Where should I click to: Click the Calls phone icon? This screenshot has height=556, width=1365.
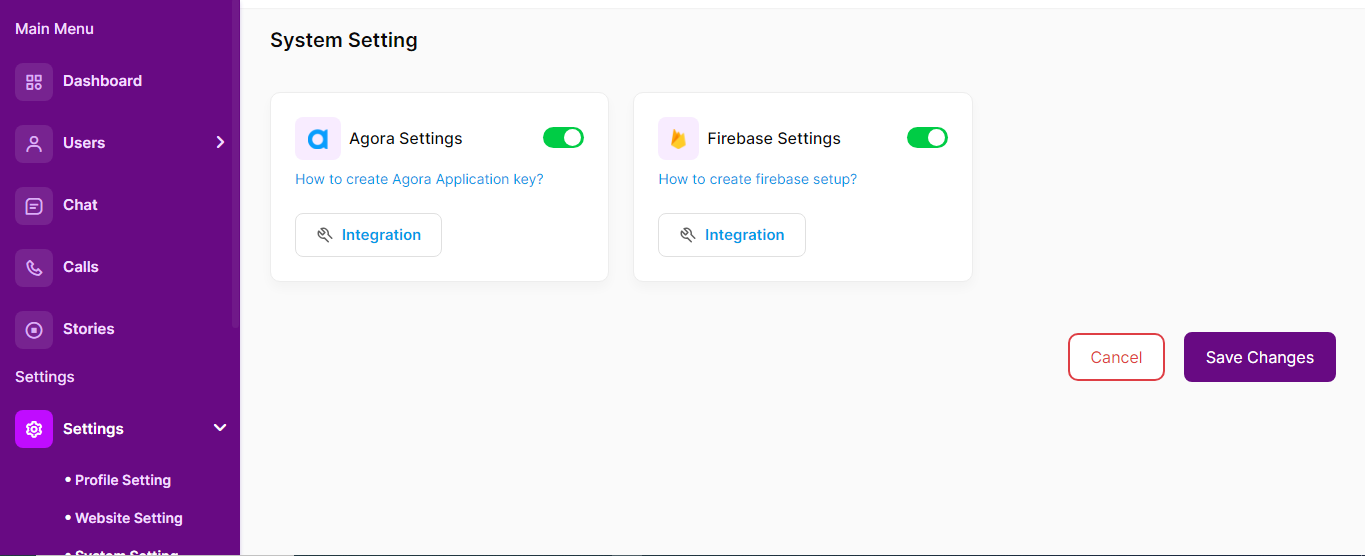34,268
